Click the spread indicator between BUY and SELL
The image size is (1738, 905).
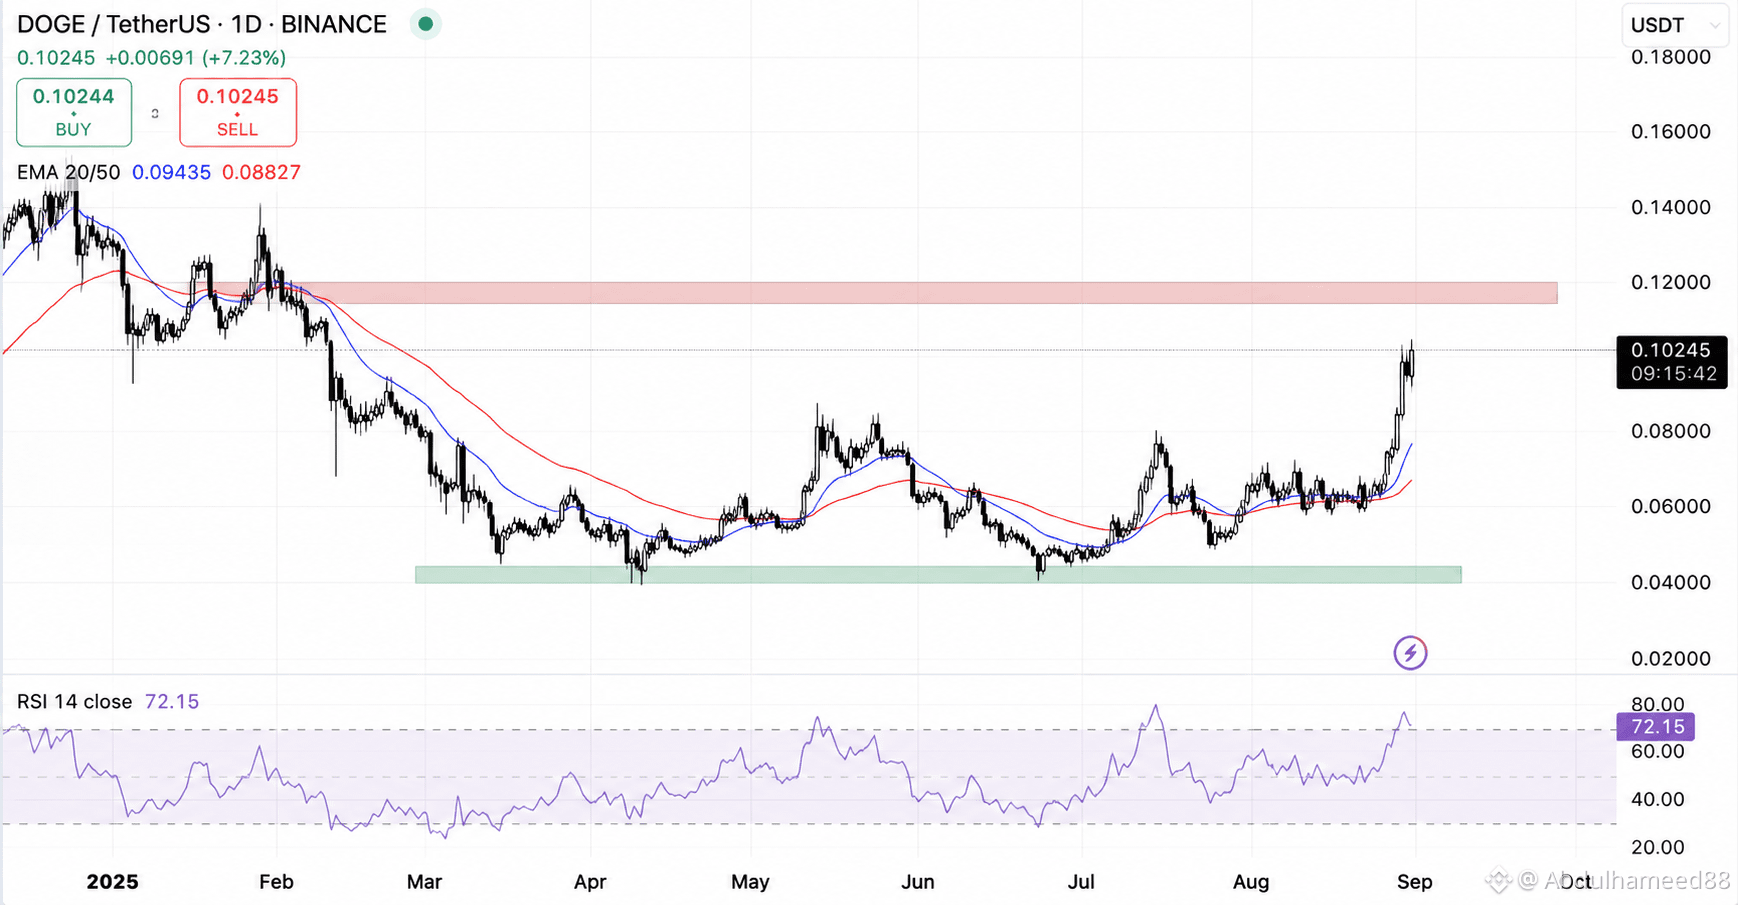click(155, 114)
